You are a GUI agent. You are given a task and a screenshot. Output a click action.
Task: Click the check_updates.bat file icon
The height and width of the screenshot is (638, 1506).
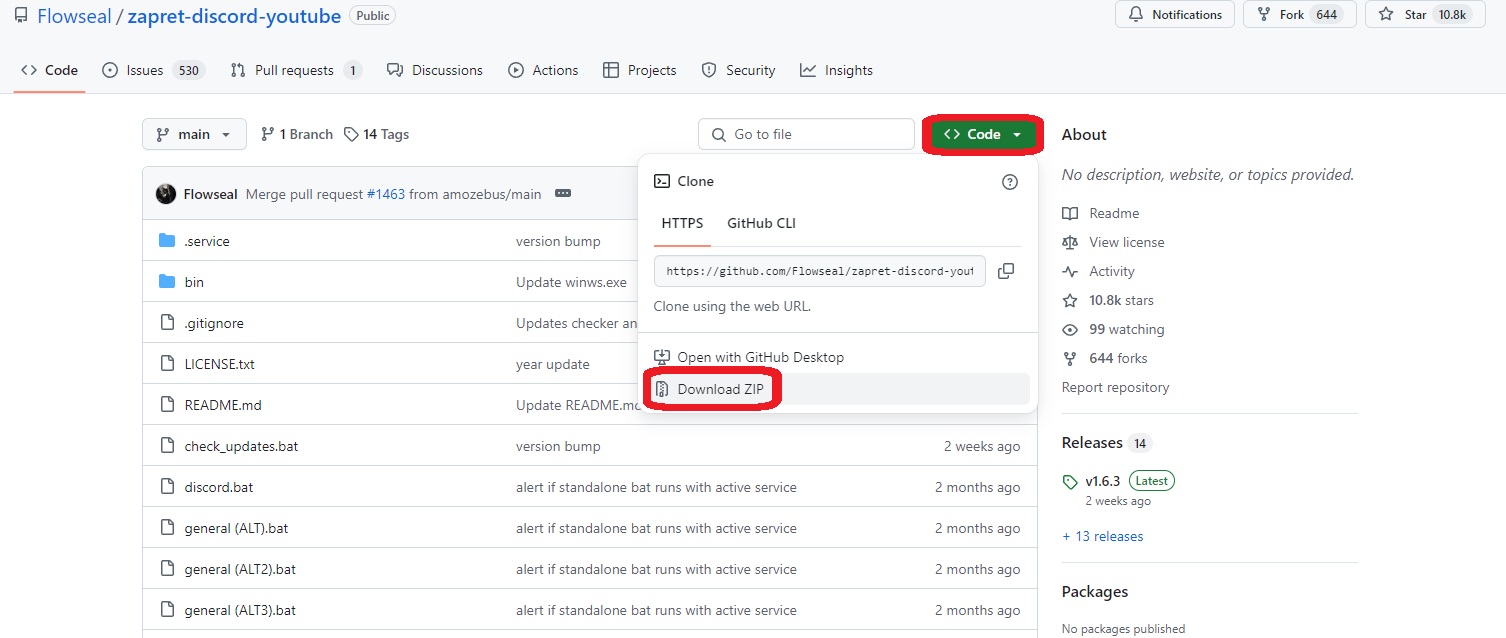(x=167, y=446)
